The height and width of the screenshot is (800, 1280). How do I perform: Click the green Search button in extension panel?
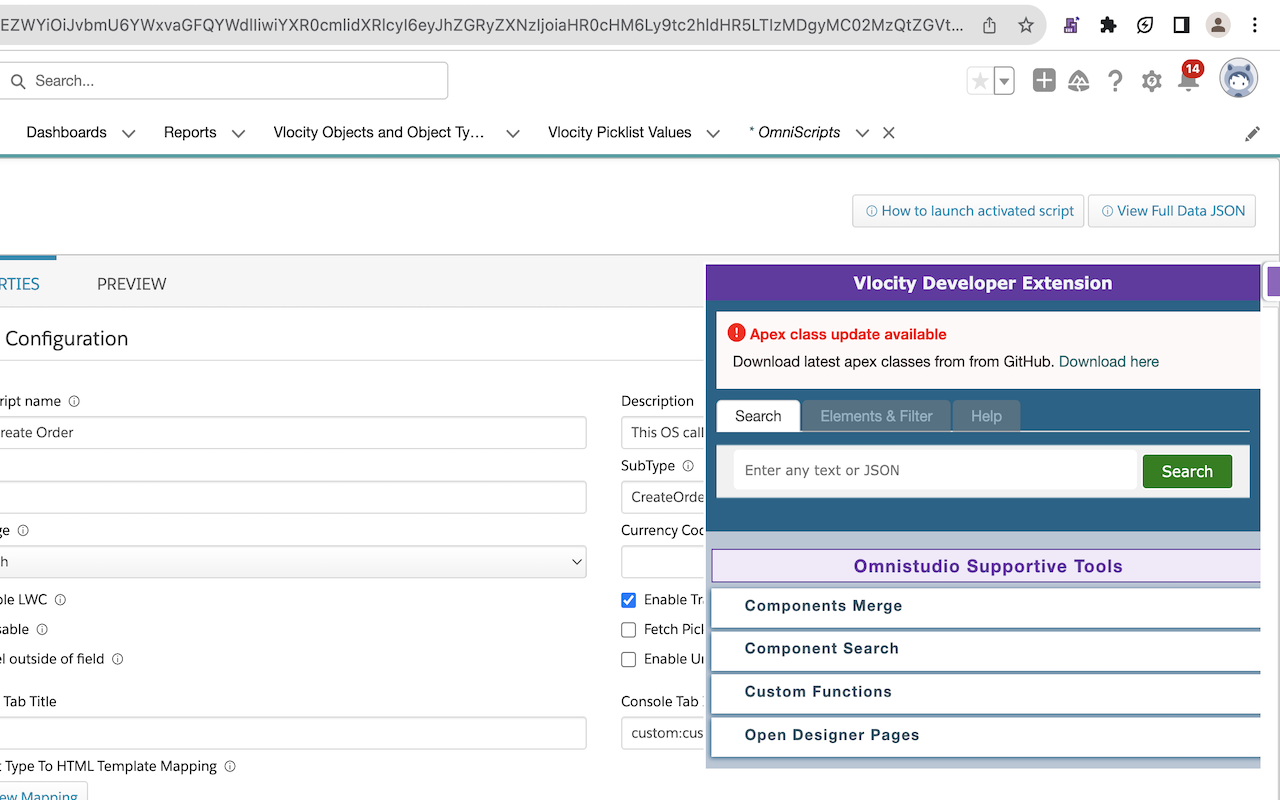[1187, 471]
